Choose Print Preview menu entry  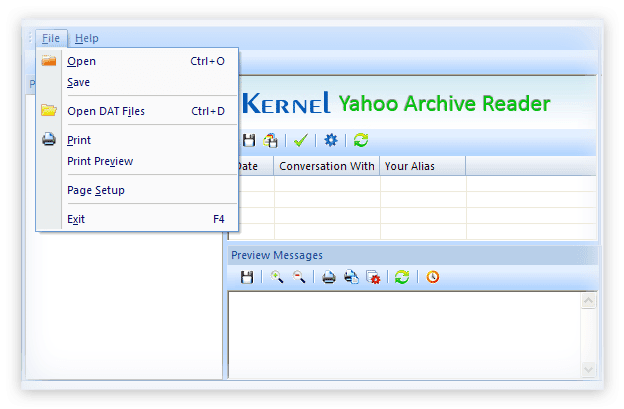137,161
